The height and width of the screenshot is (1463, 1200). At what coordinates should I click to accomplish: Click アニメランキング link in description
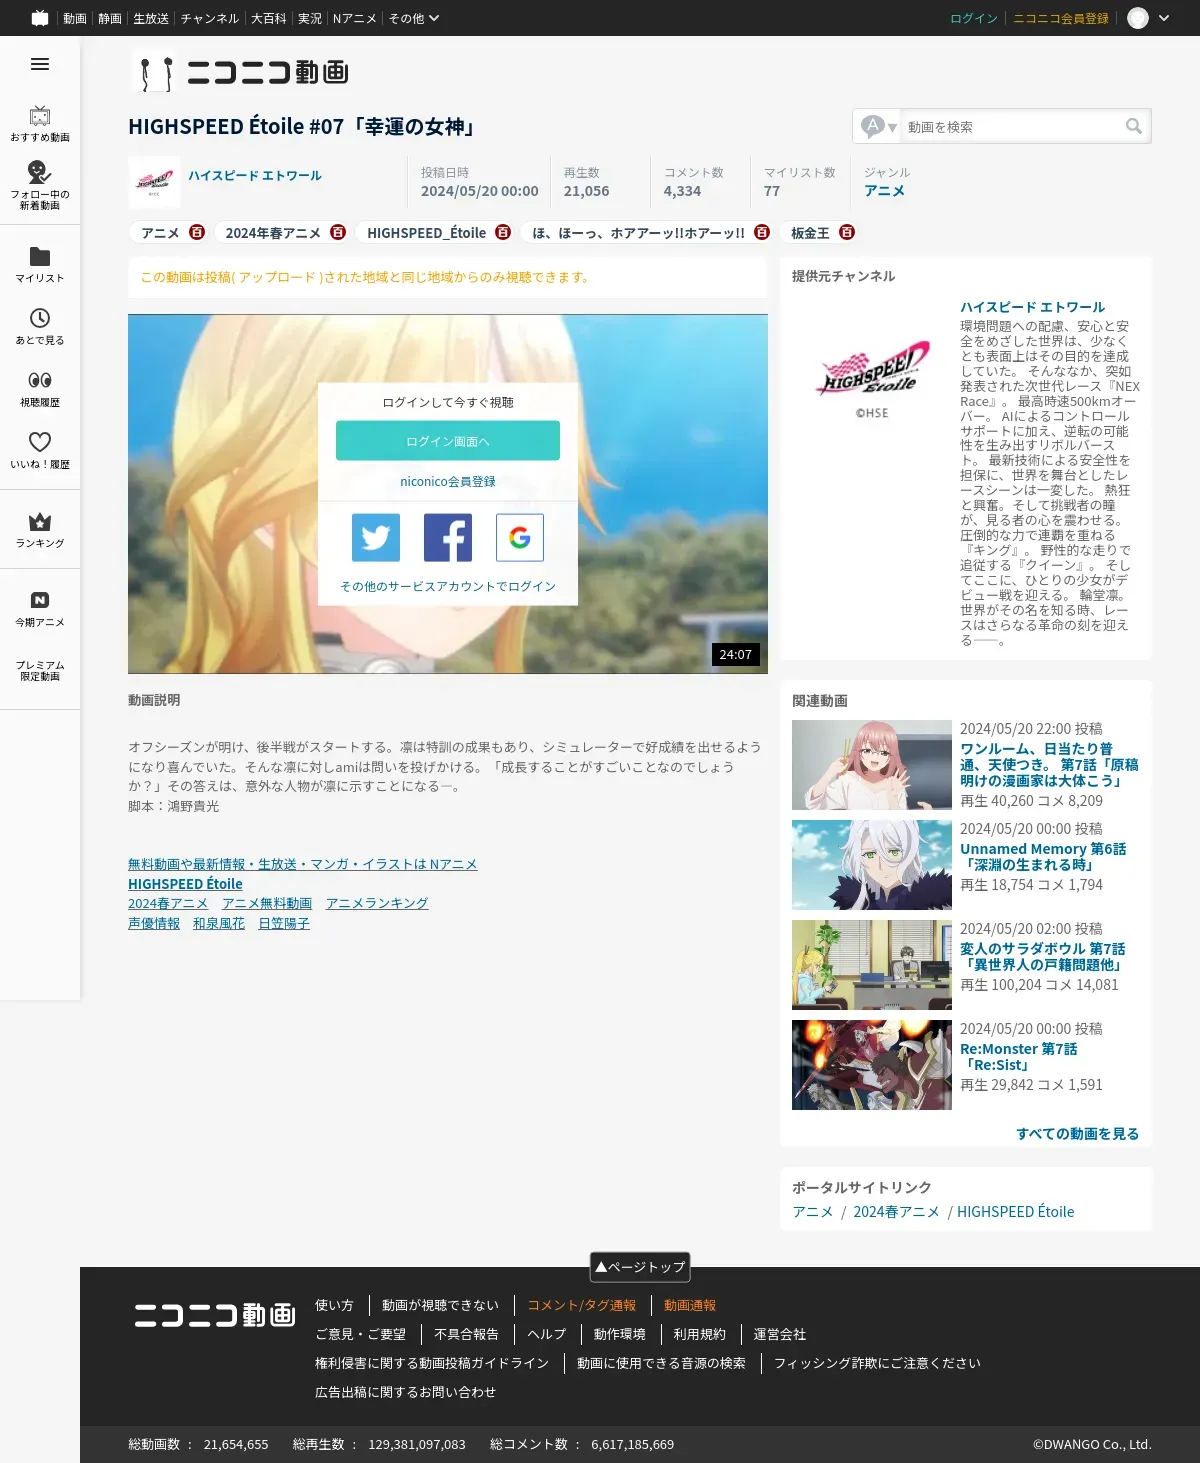click(x=377, y=903)
